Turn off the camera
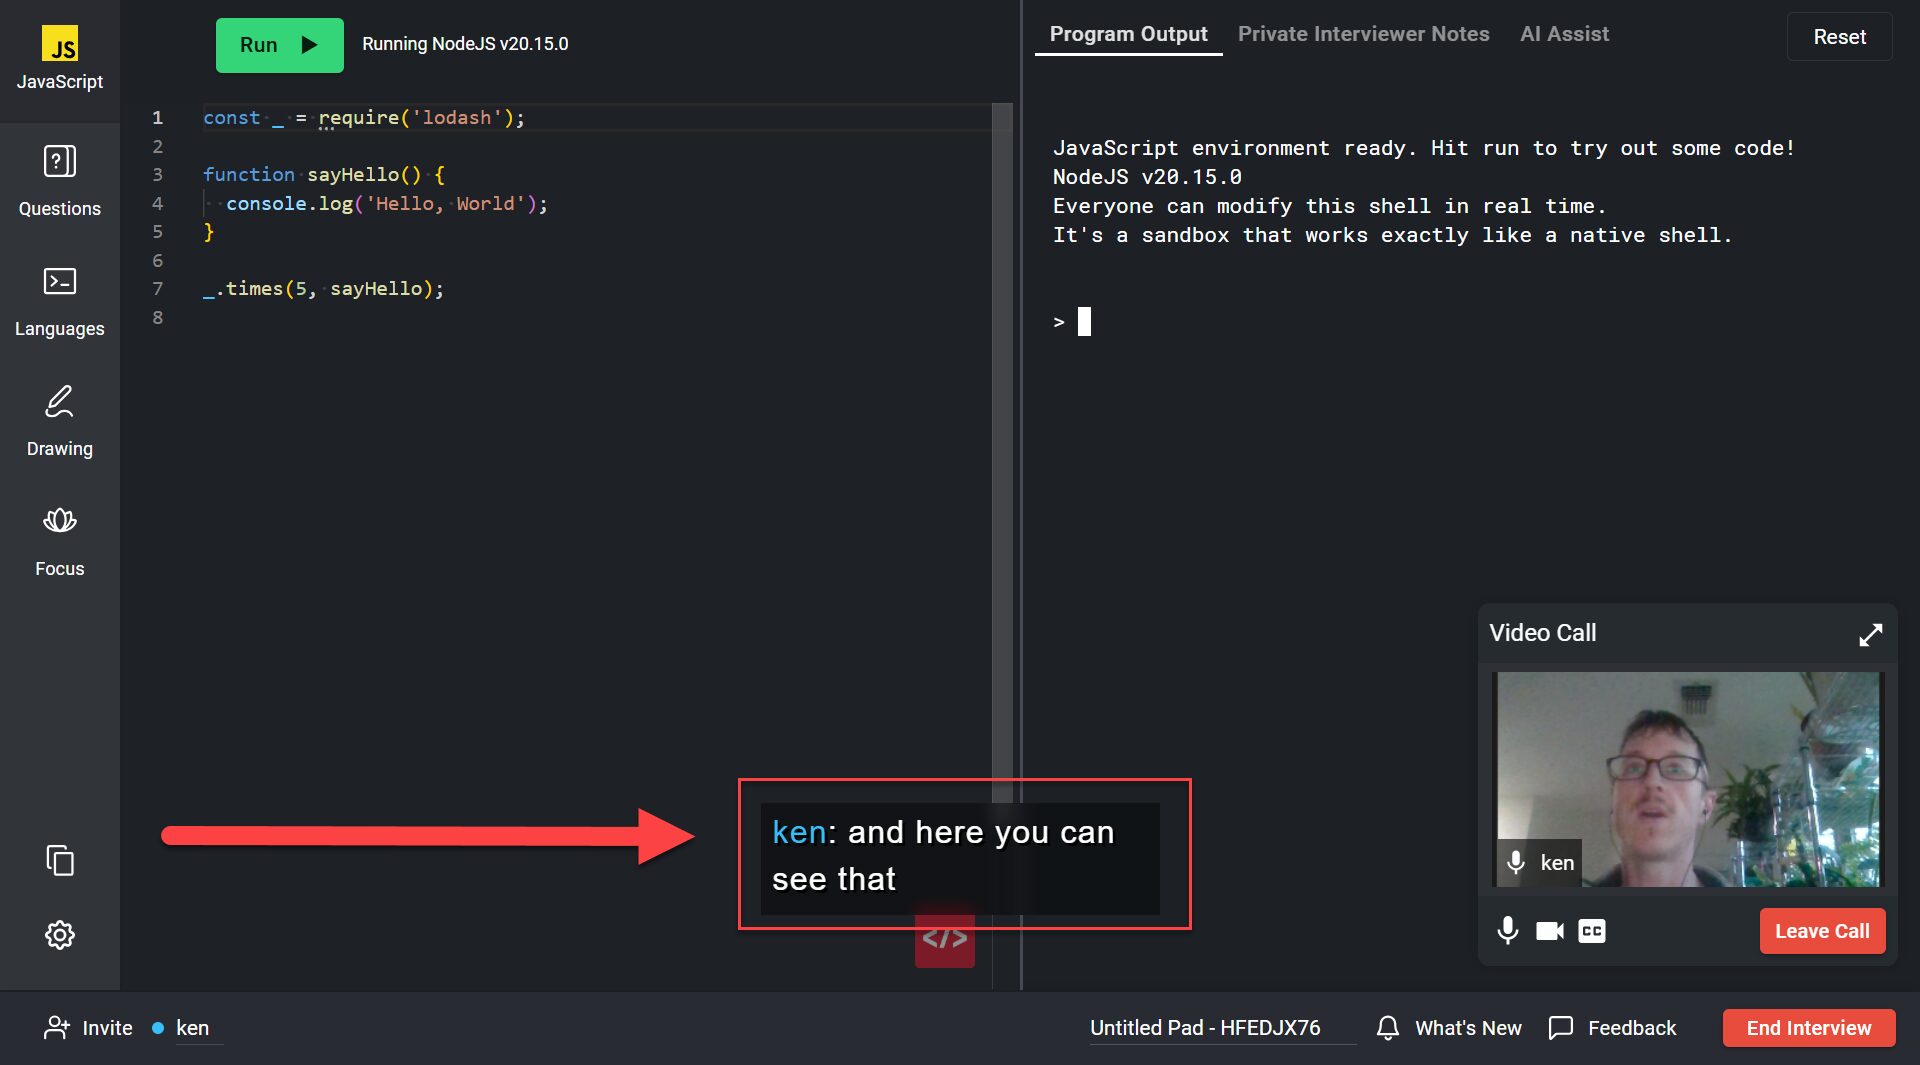The image size is (1920, 1065). (x=1549, y=931)
